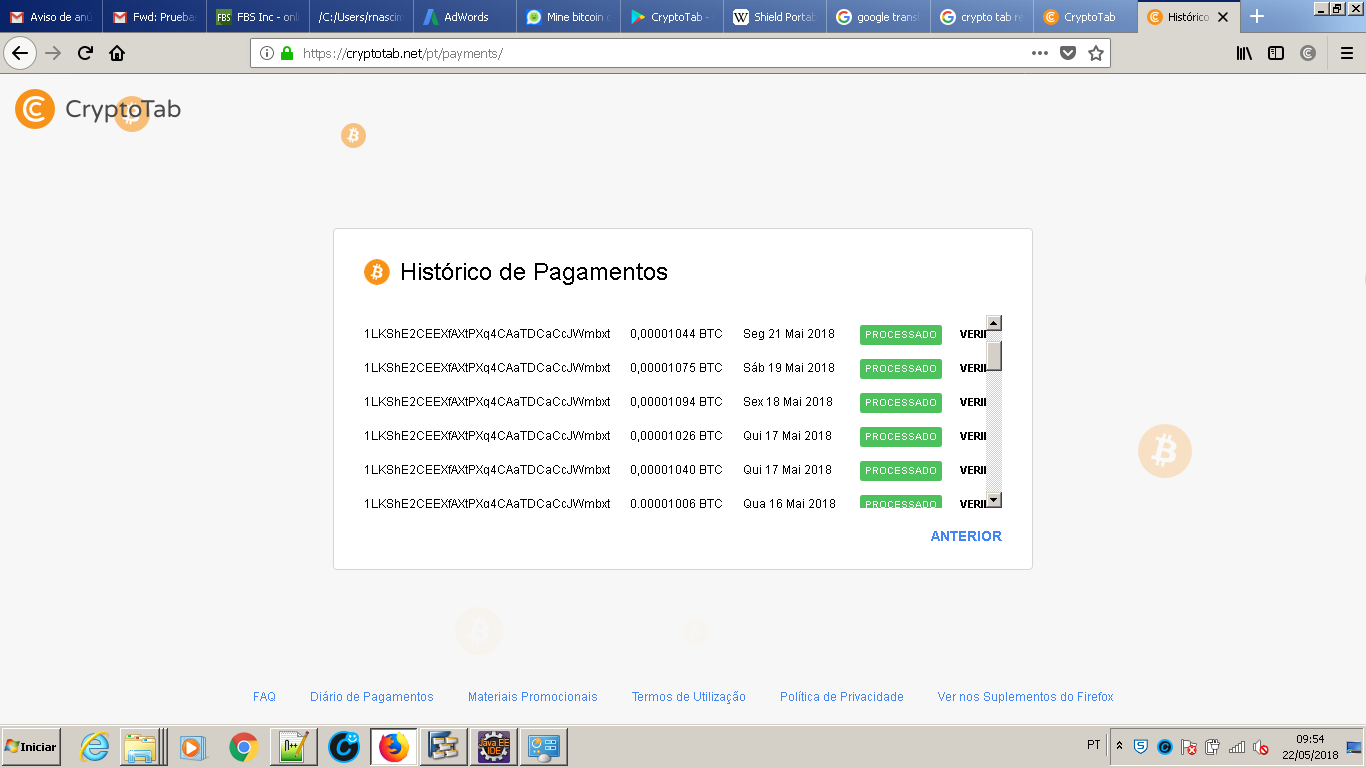Open the Diário de Pagamentos link
1366x768 pixels.
(371, 697)
